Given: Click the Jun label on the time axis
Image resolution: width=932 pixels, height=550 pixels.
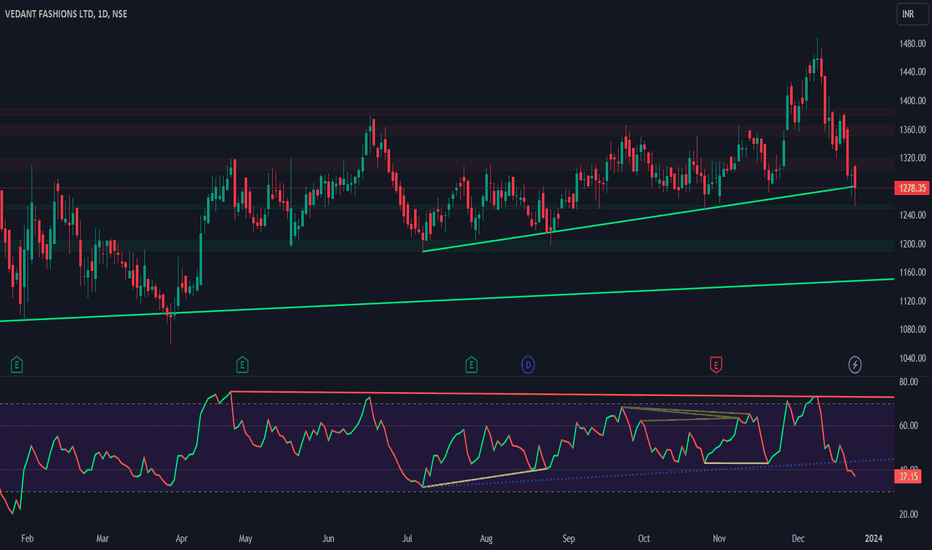Looking at the screenshot, I should (x=328, y=539).
